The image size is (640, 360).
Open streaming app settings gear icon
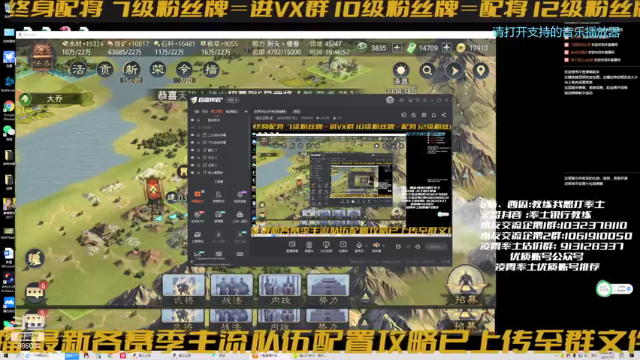pos(418,247)
